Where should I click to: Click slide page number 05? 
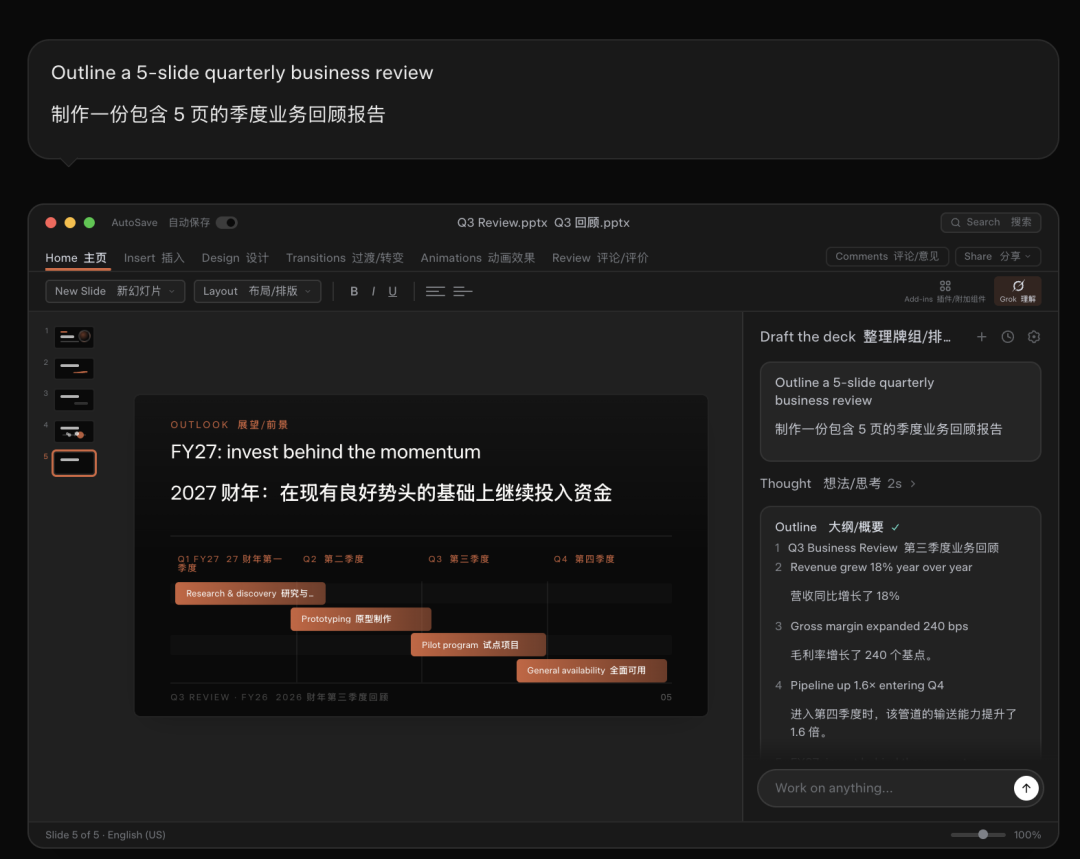point(666,697)
